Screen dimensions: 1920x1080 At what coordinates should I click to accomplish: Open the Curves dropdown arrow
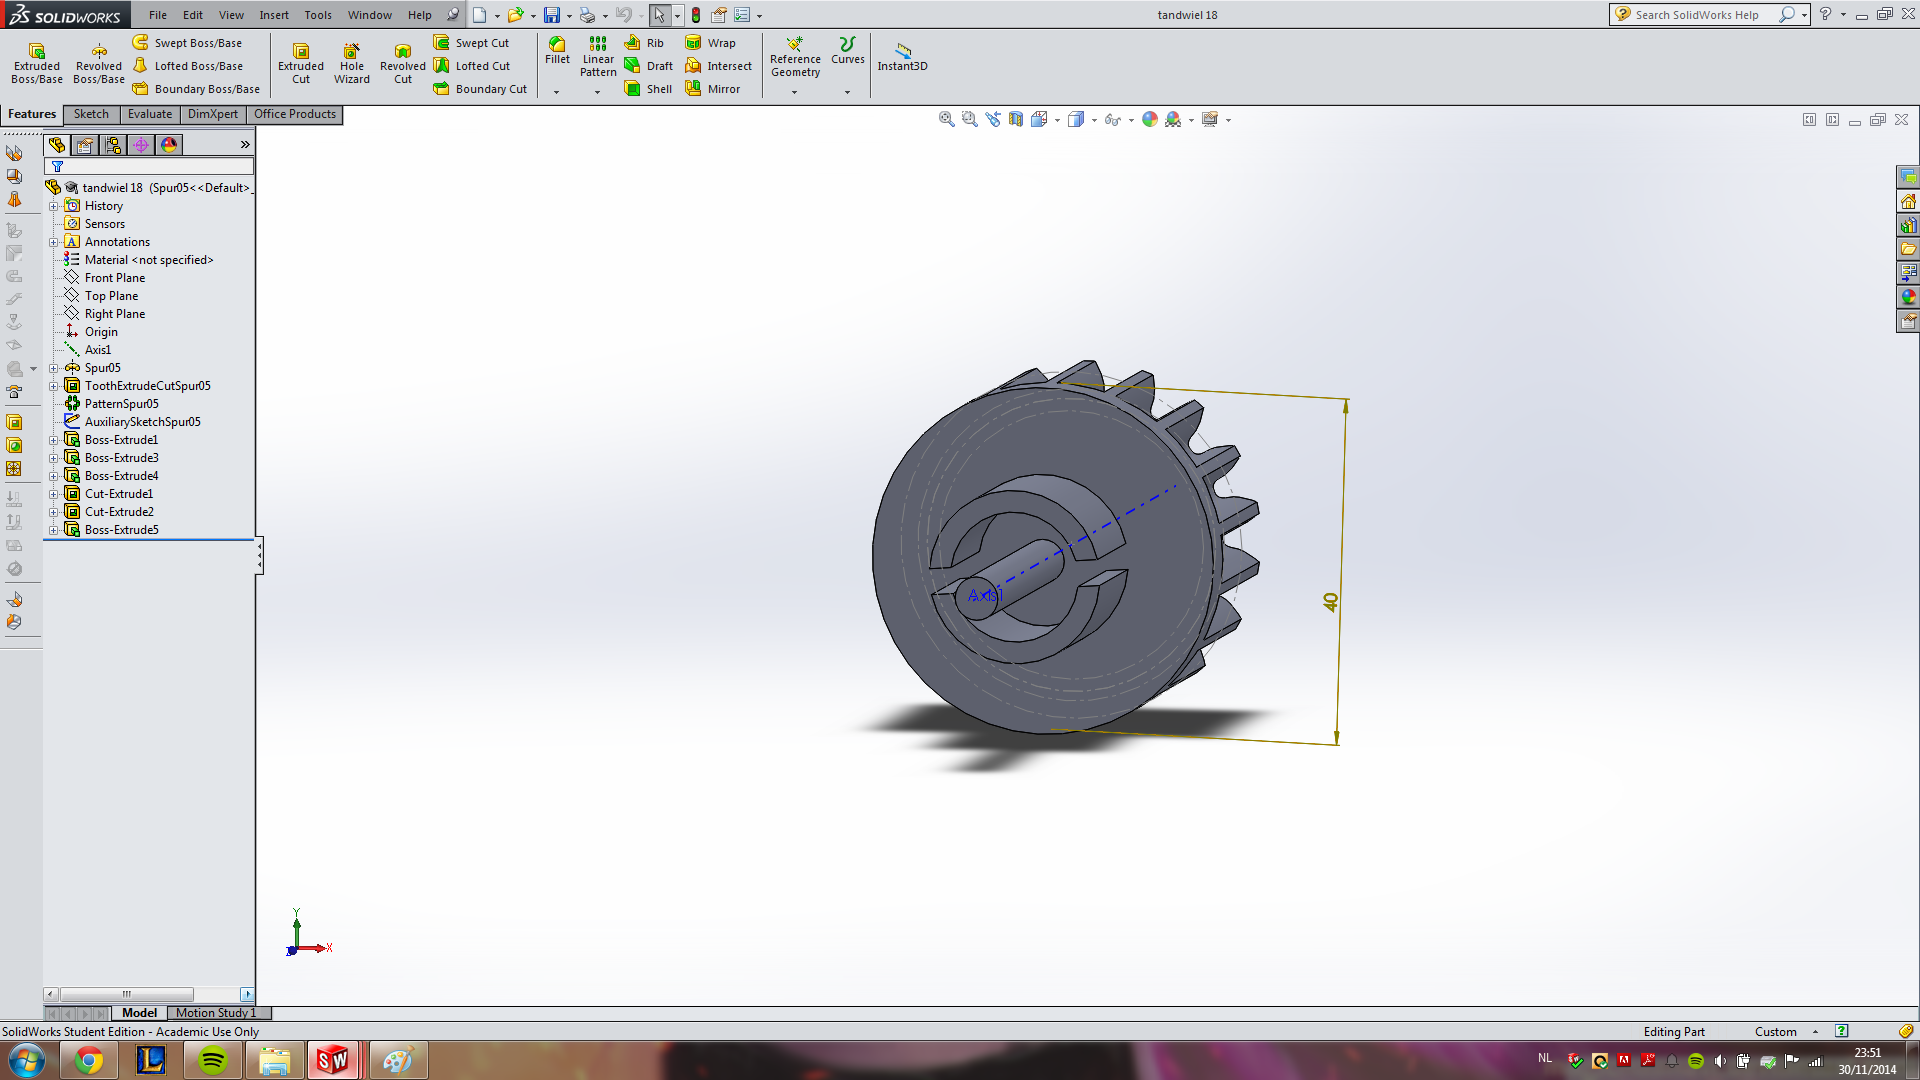(848, 92)
